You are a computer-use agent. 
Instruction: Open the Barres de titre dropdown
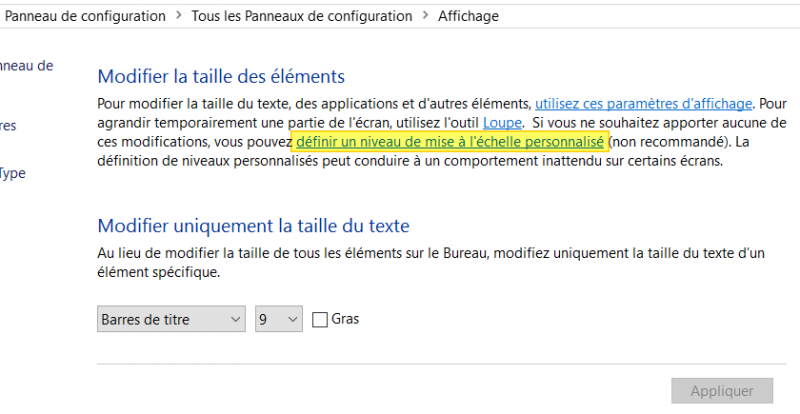171,319
